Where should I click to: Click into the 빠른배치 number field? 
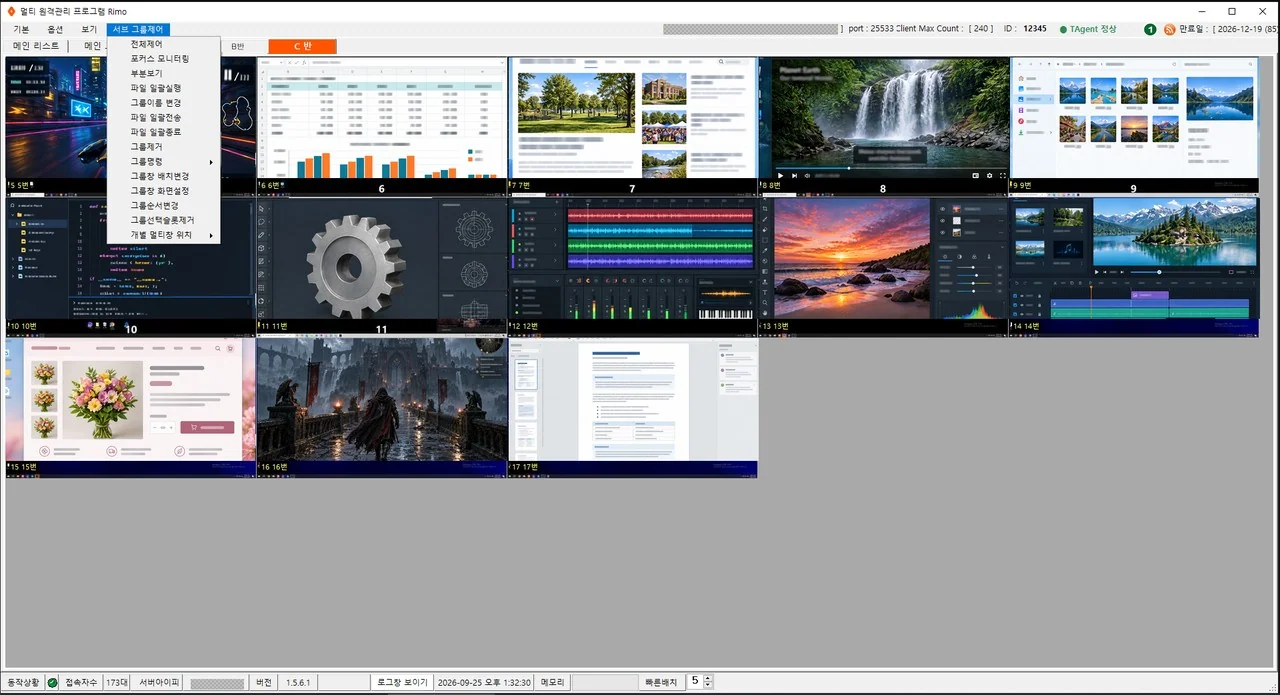coord(695,682)
